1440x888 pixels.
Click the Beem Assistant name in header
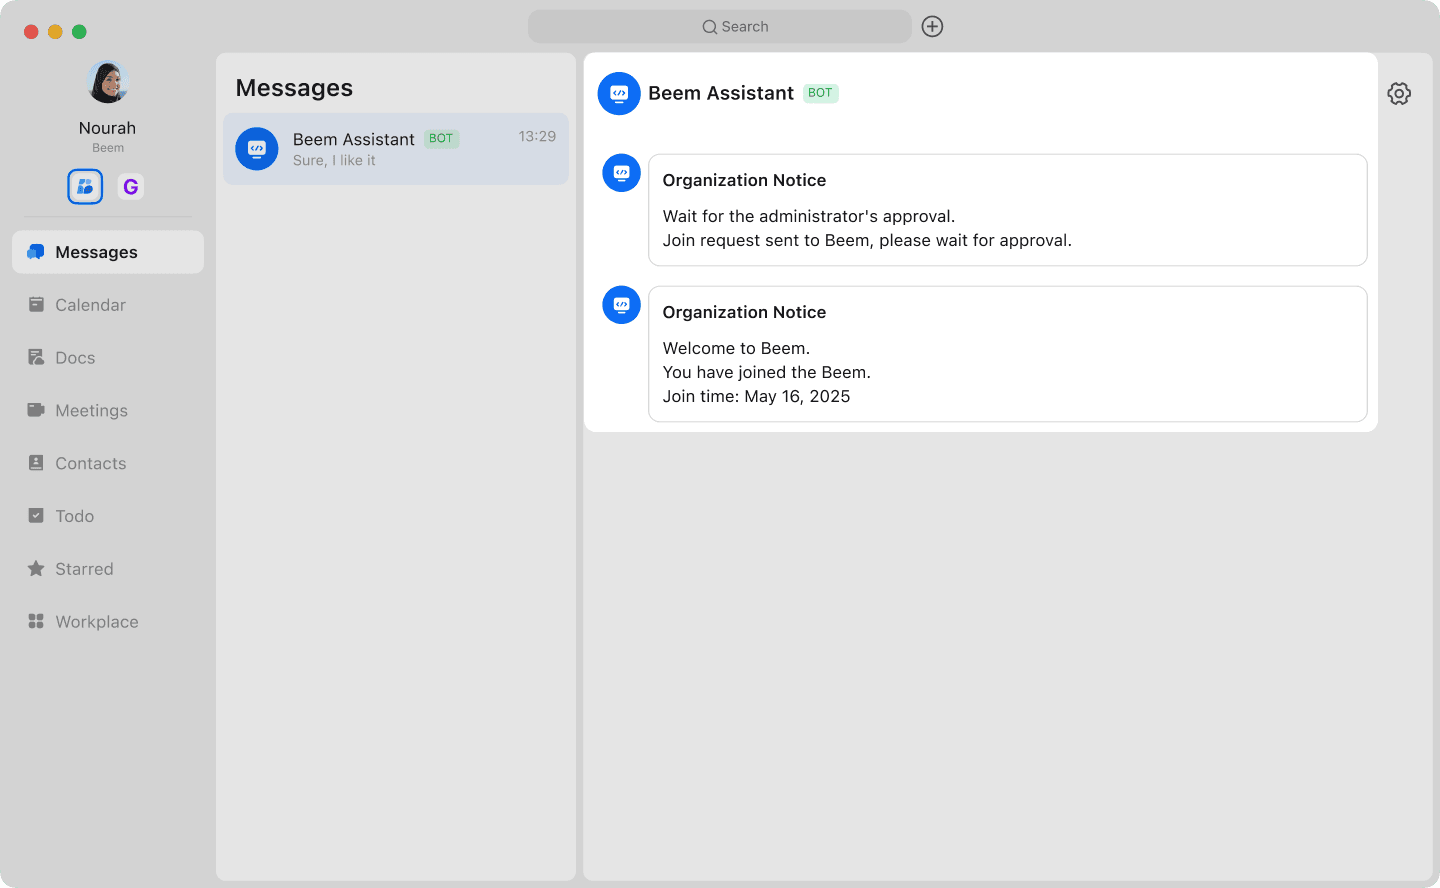click(720, 93)
